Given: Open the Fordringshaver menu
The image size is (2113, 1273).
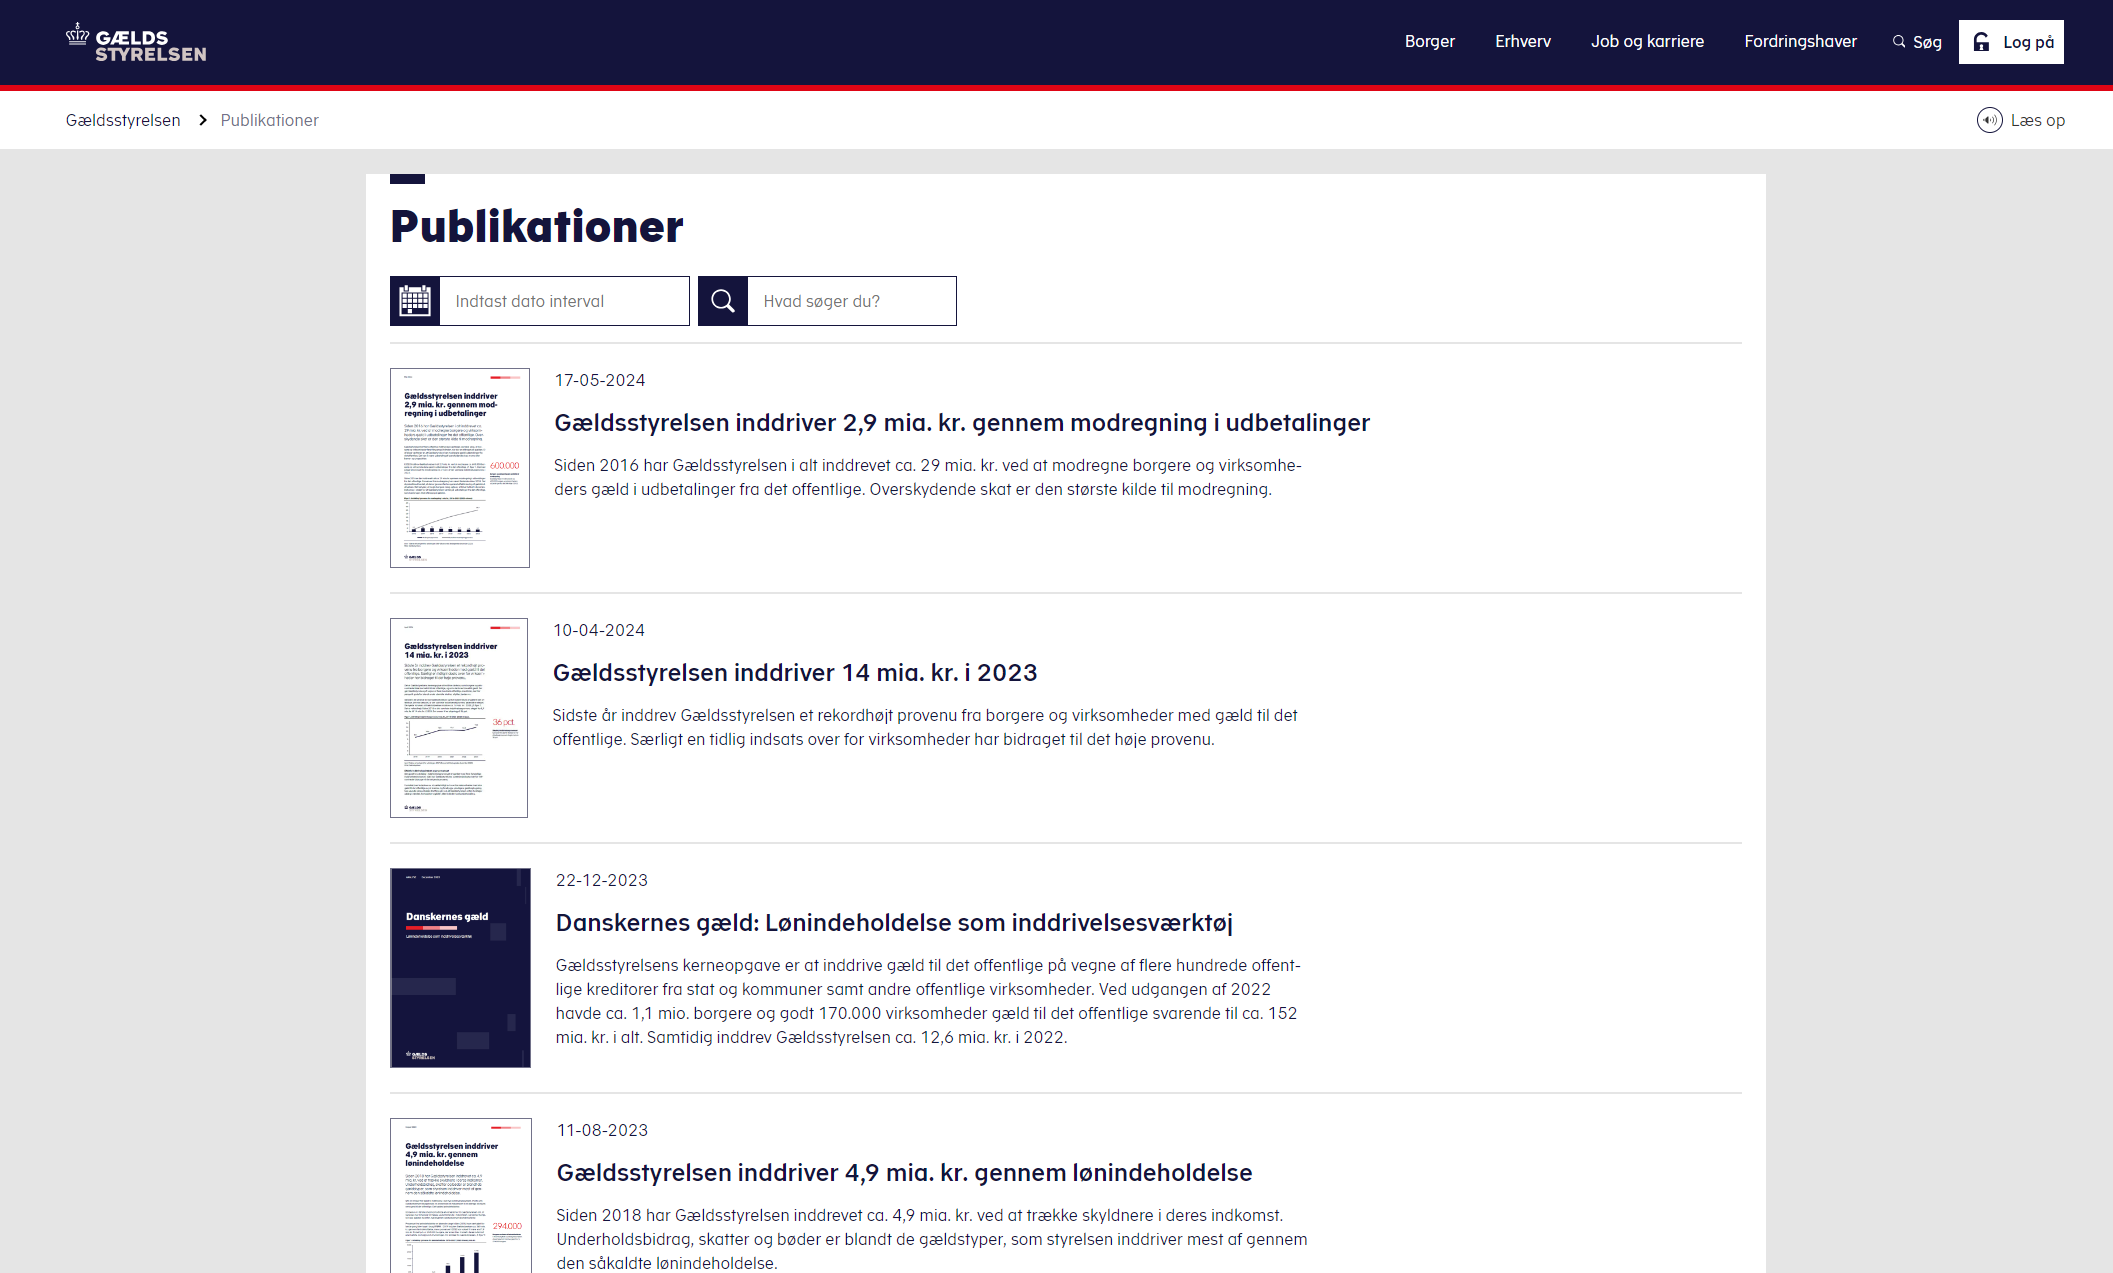Looking at the screenshot, I should point(1800,42).
